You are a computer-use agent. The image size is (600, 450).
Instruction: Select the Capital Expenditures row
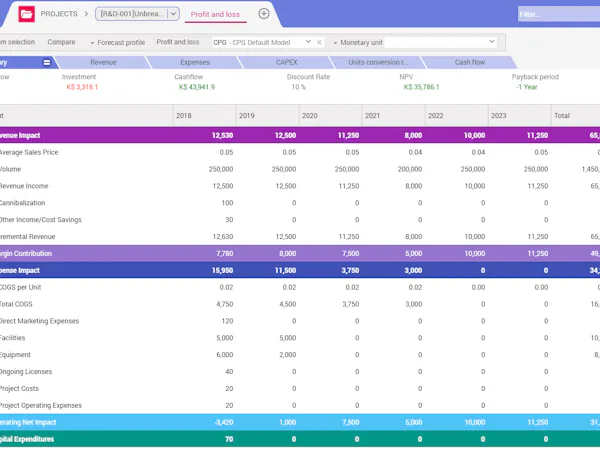pos(300,439)
